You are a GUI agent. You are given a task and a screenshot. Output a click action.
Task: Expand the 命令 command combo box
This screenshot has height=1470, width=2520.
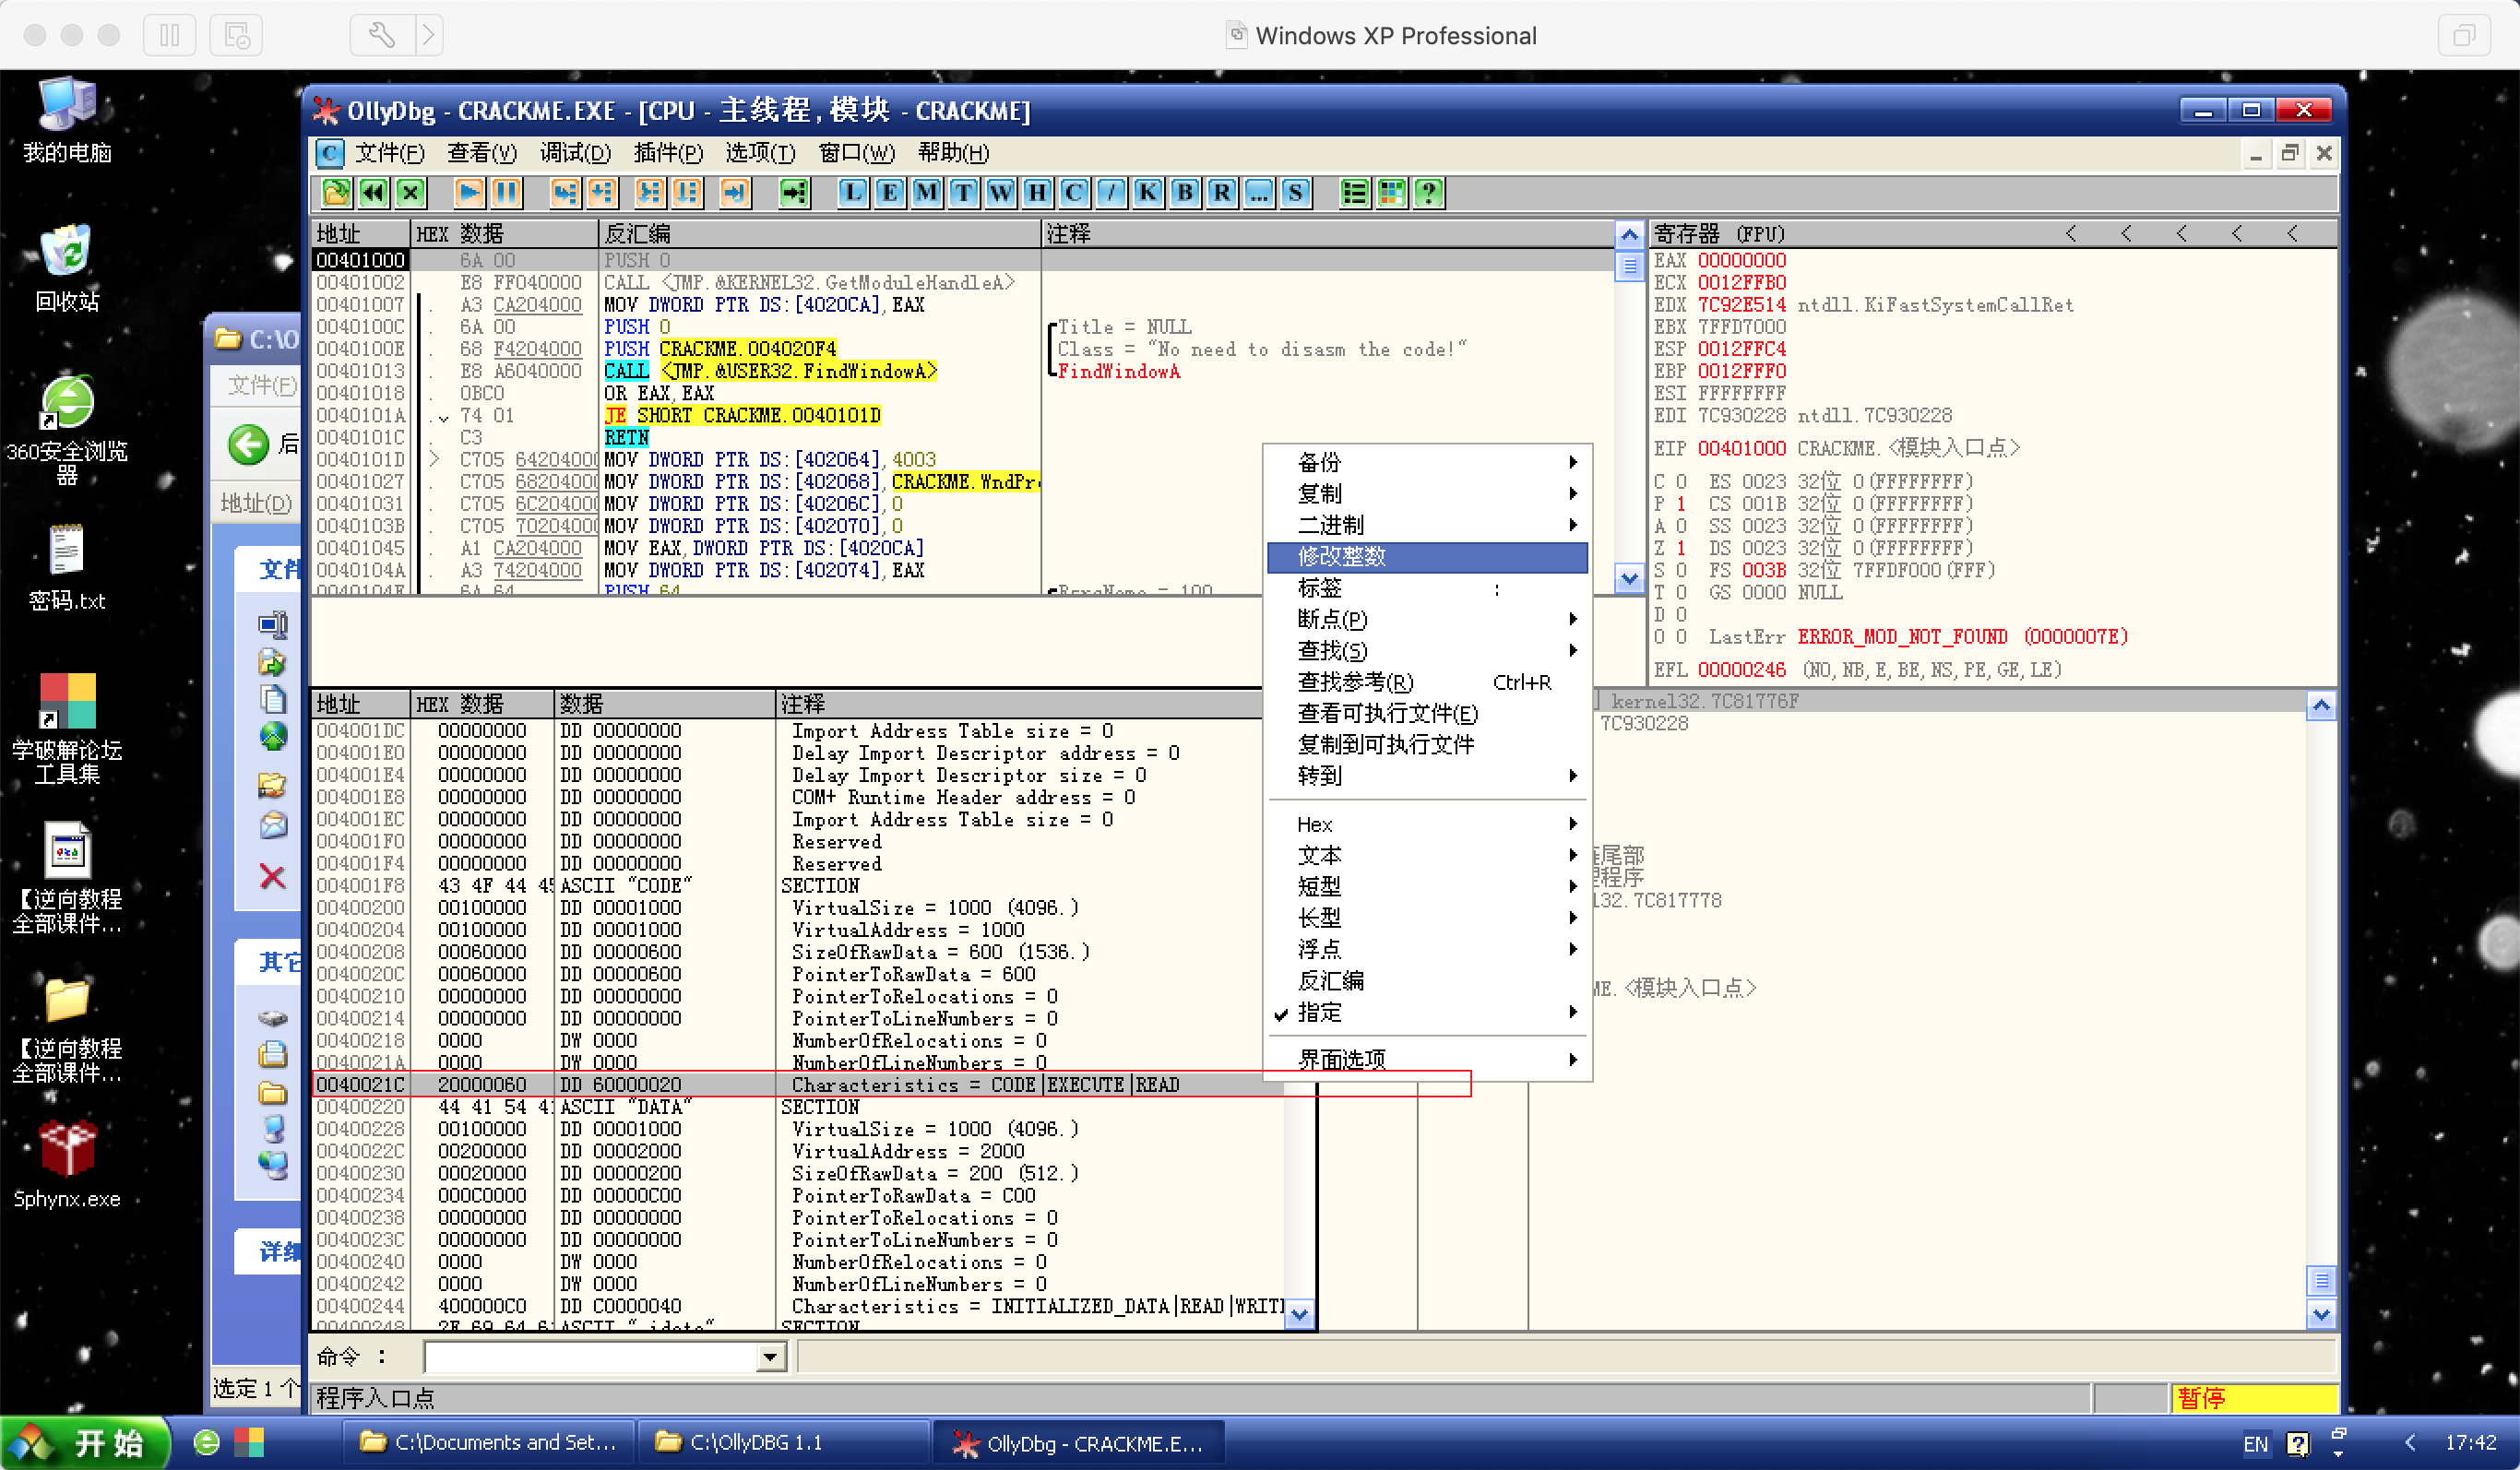pos(770,1357)
